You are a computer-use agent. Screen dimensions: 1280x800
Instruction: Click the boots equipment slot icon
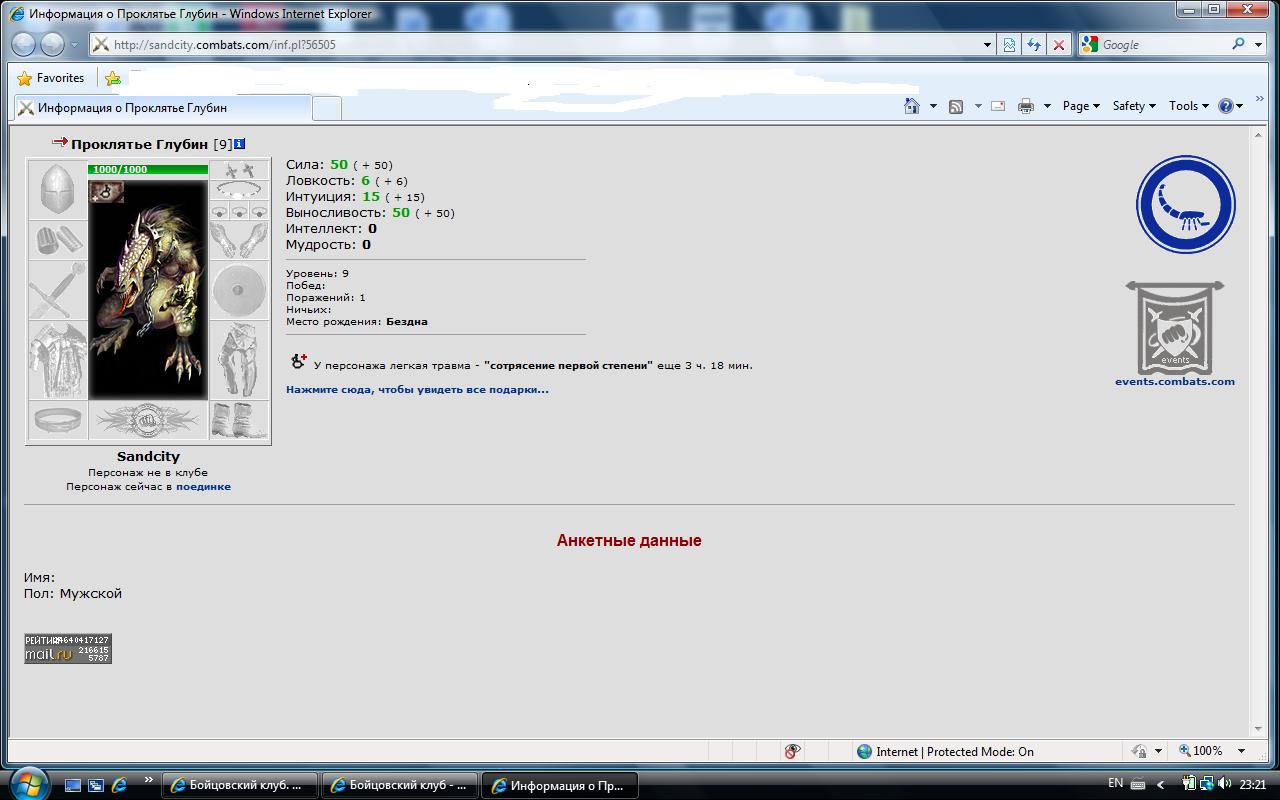pos(240,420)
